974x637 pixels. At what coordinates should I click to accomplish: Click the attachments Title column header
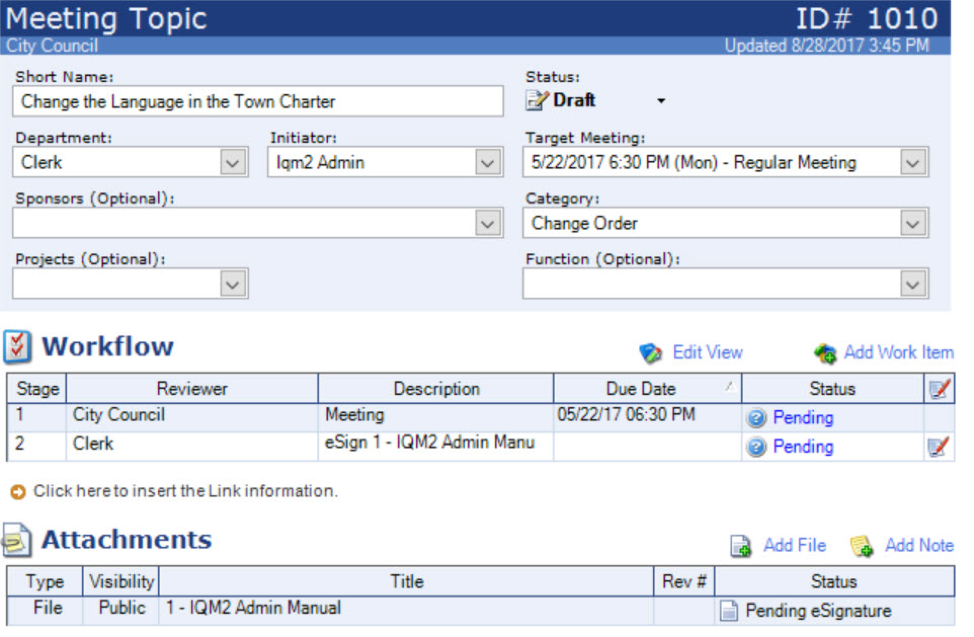click(406, 582)
